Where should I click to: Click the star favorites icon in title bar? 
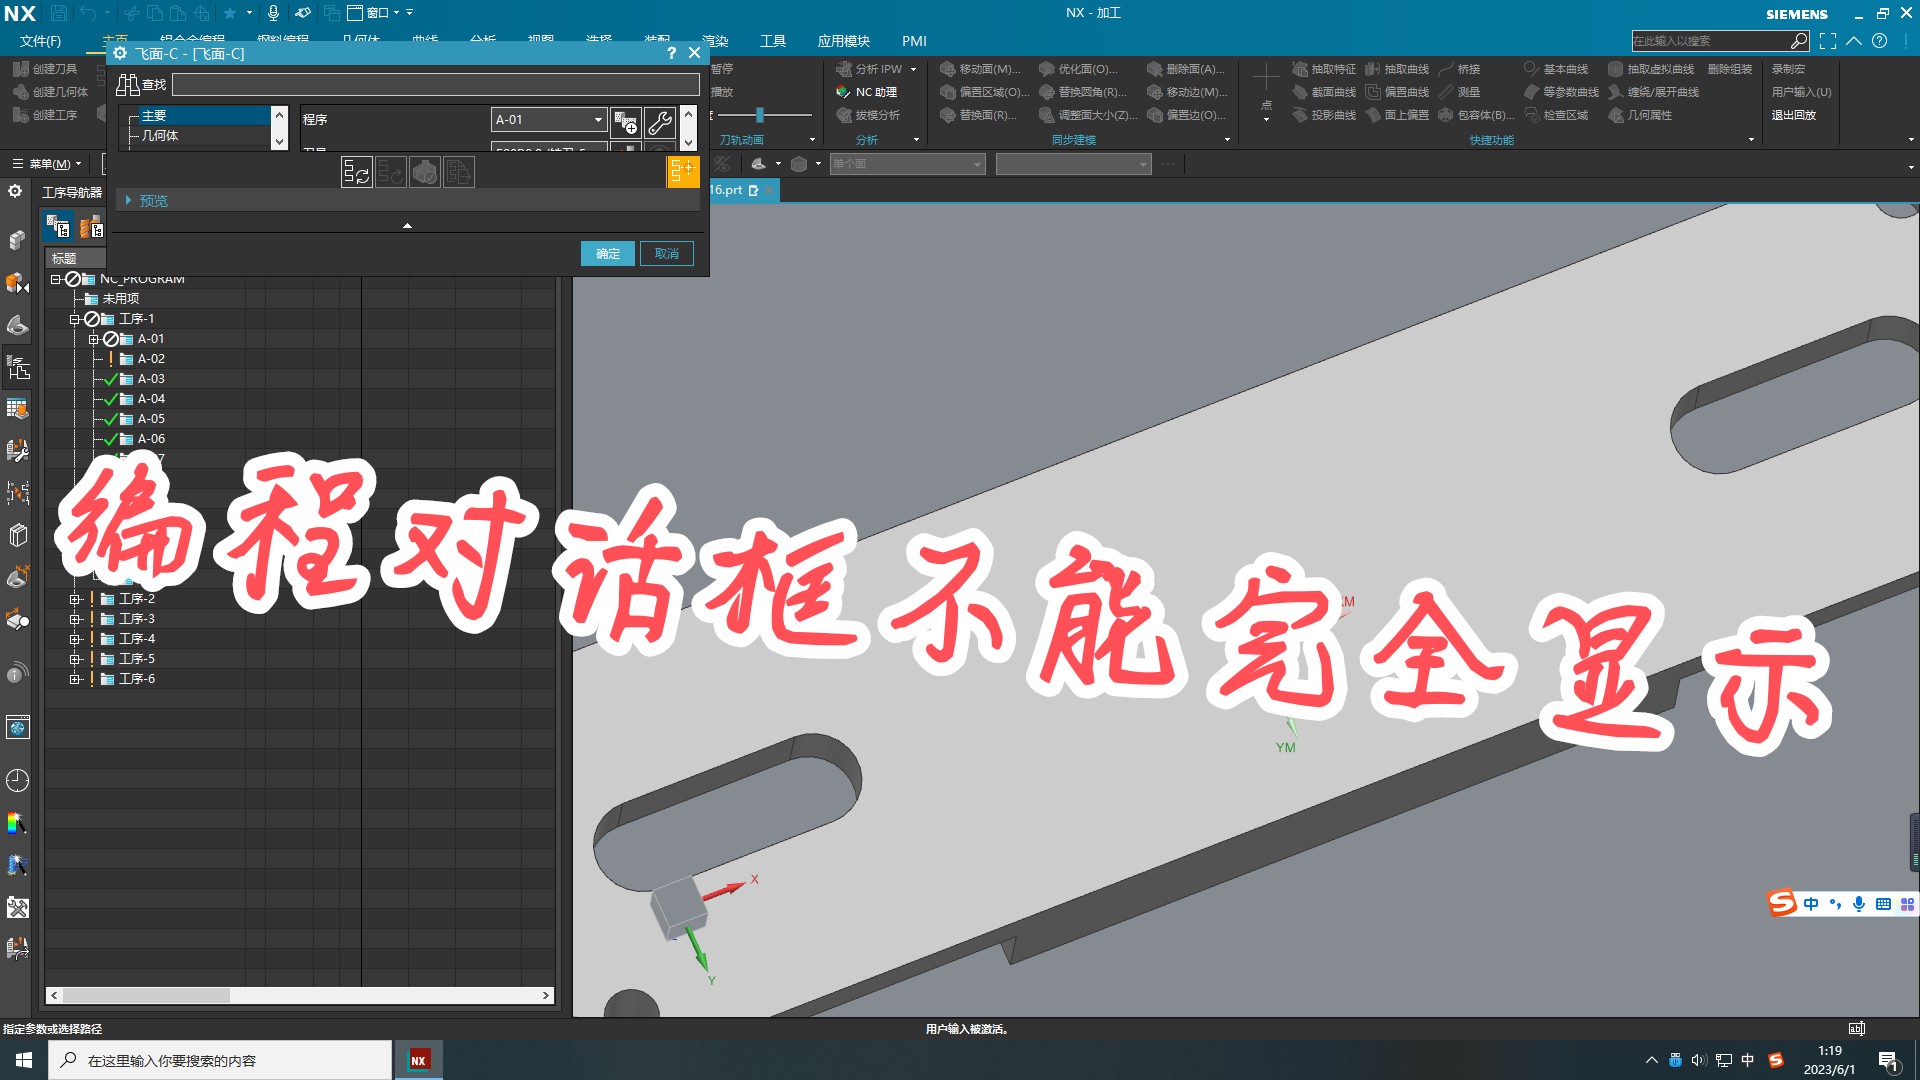(230, 13)
